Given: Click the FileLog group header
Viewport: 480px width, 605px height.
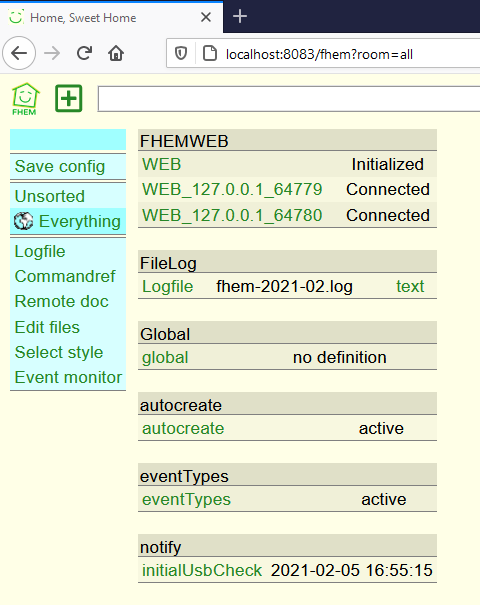Looking at the screenshot, I should click(x=287, y=262).
